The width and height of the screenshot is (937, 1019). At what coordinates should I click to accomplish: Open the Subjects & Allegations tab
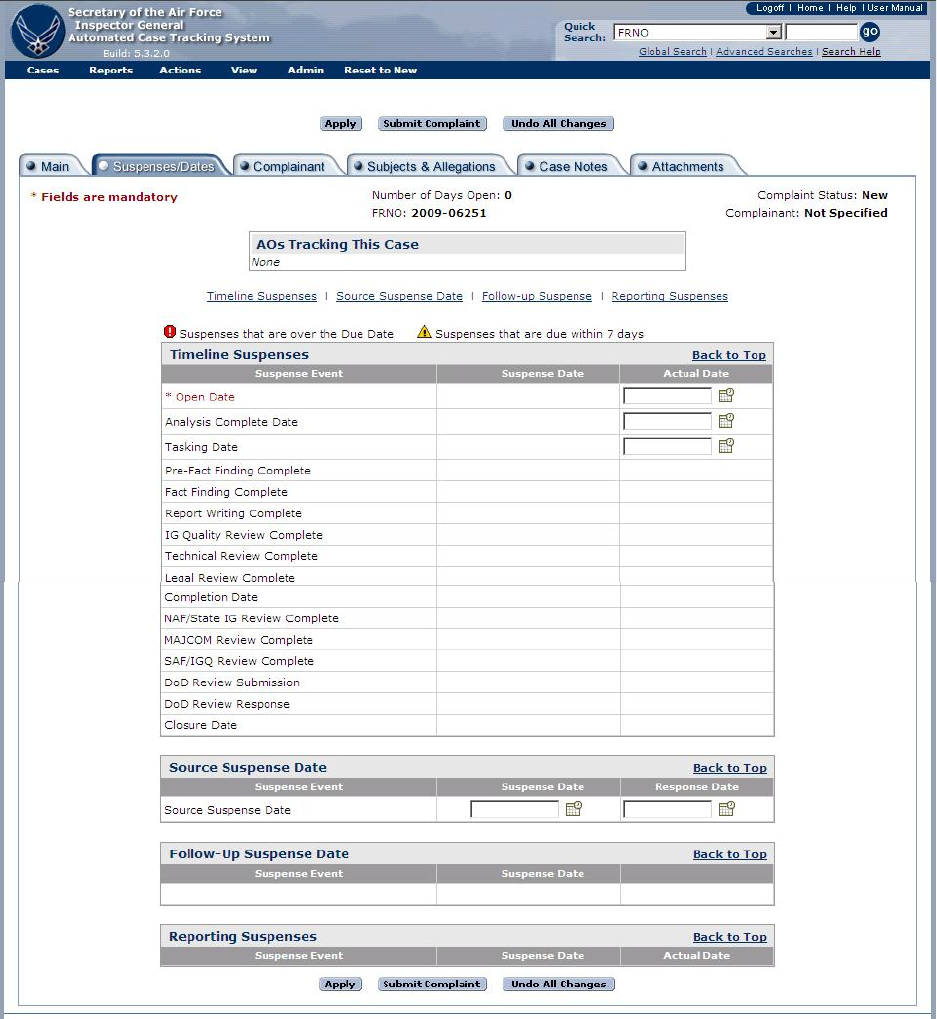431,166
